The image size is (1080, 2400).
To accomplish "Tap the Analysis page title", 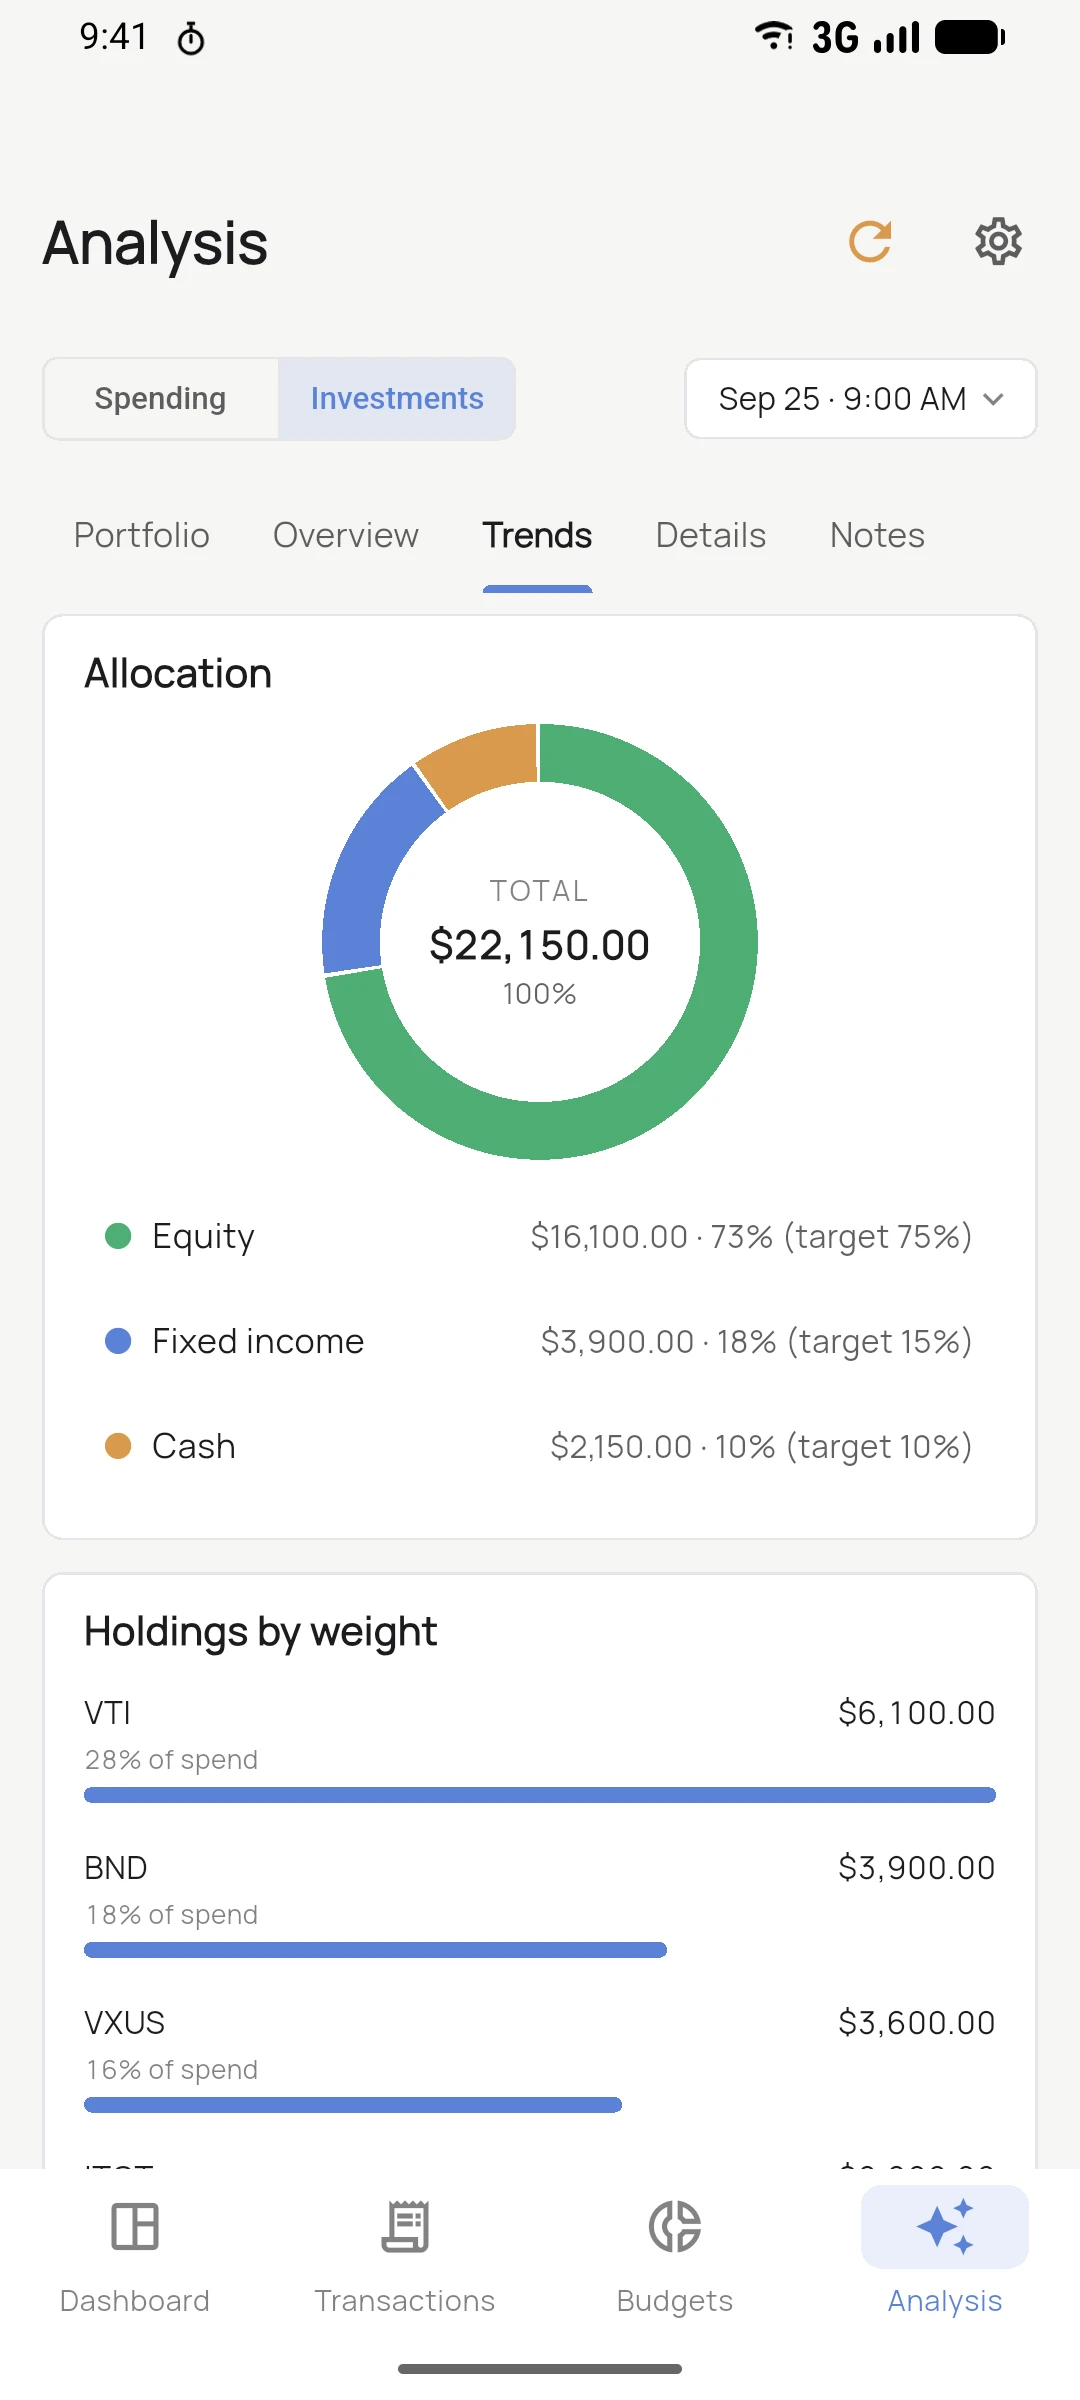I will coord(155,243).
